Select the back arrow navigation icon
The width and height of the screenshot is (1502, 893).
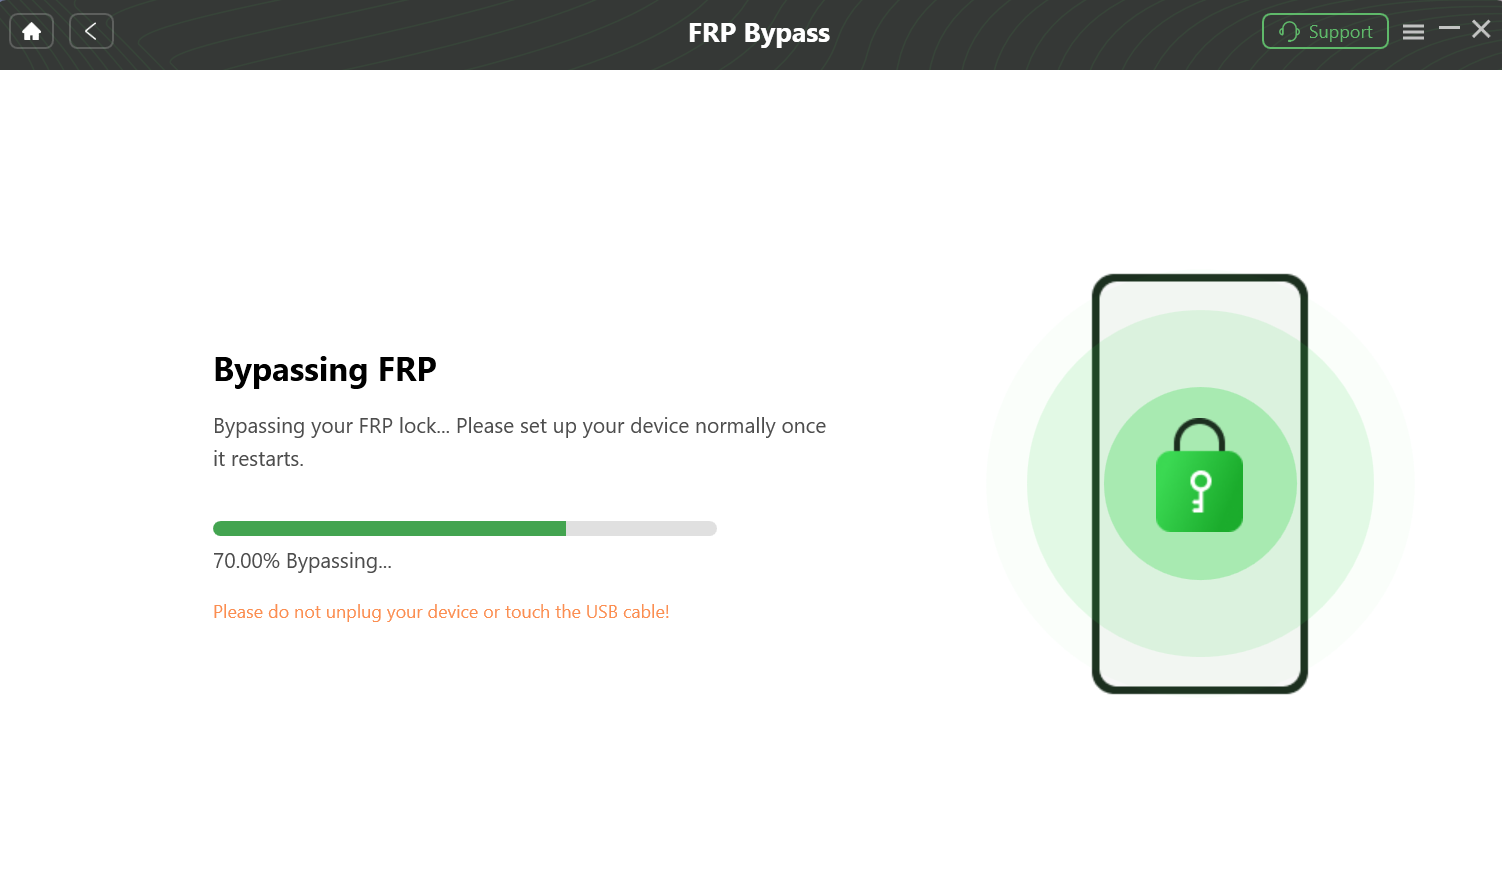[x=91, y=31]
